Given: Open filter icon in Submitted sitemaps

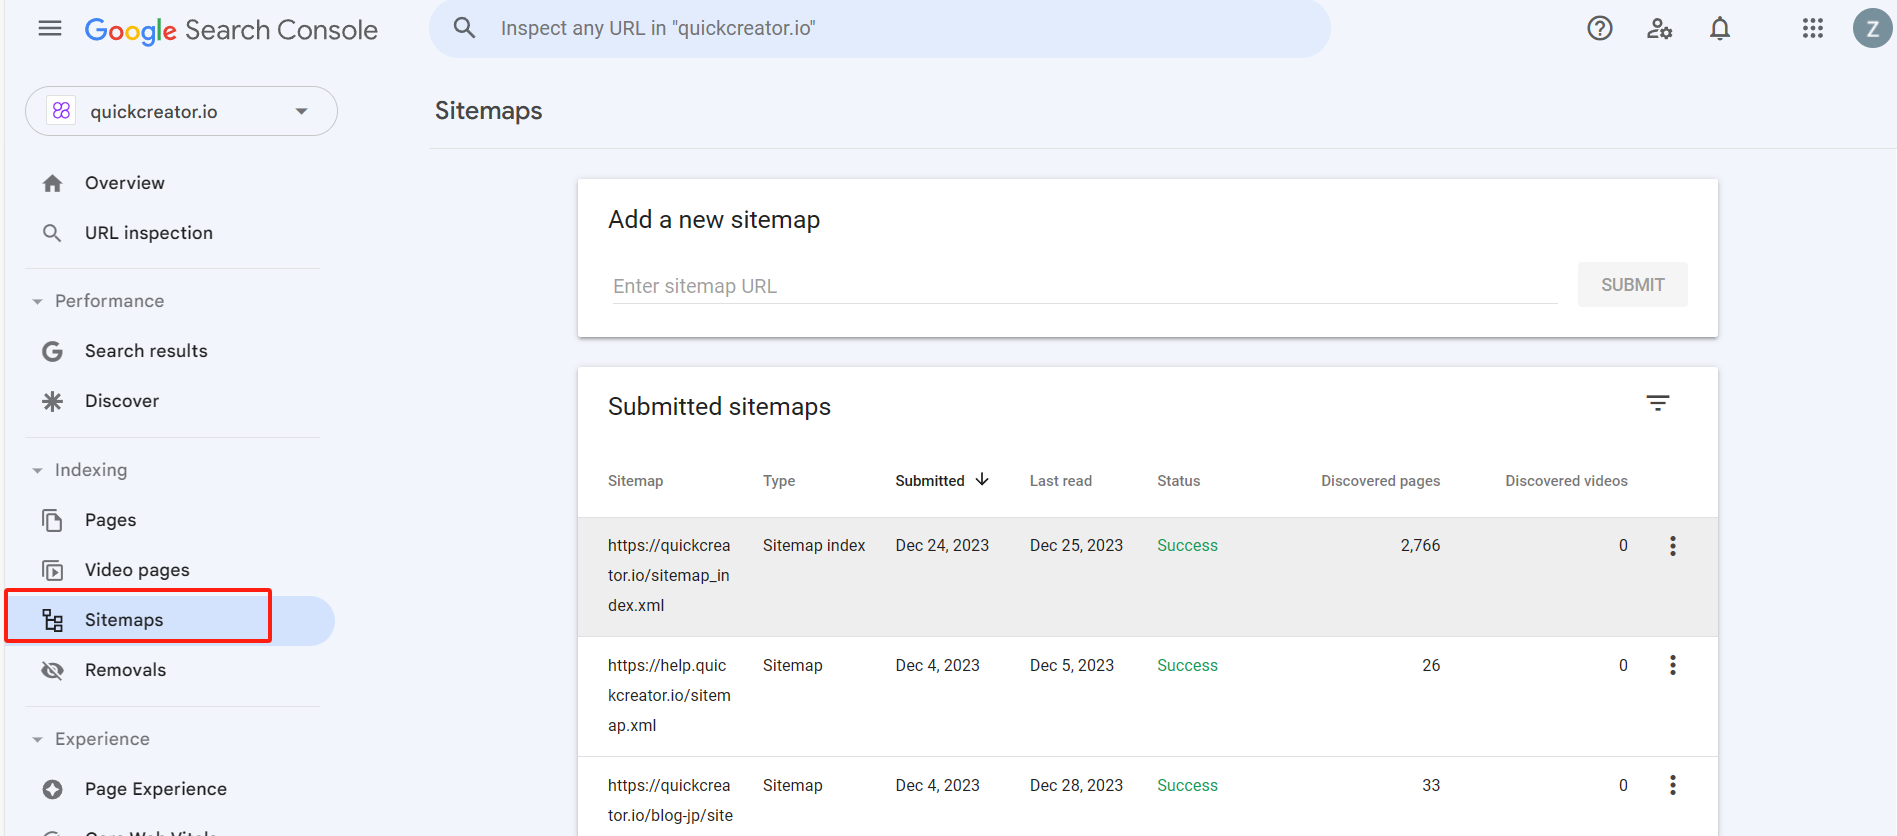Looking at the screenshot, I should coord(1658,403).
